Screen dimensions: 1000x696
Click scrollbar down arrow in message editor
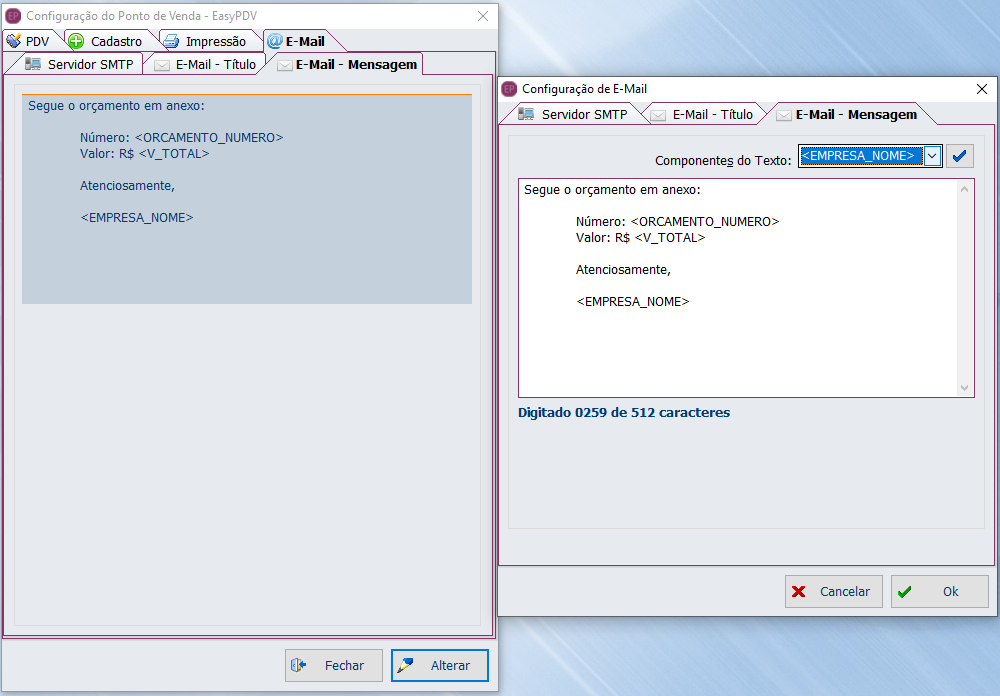click(965, 388)
